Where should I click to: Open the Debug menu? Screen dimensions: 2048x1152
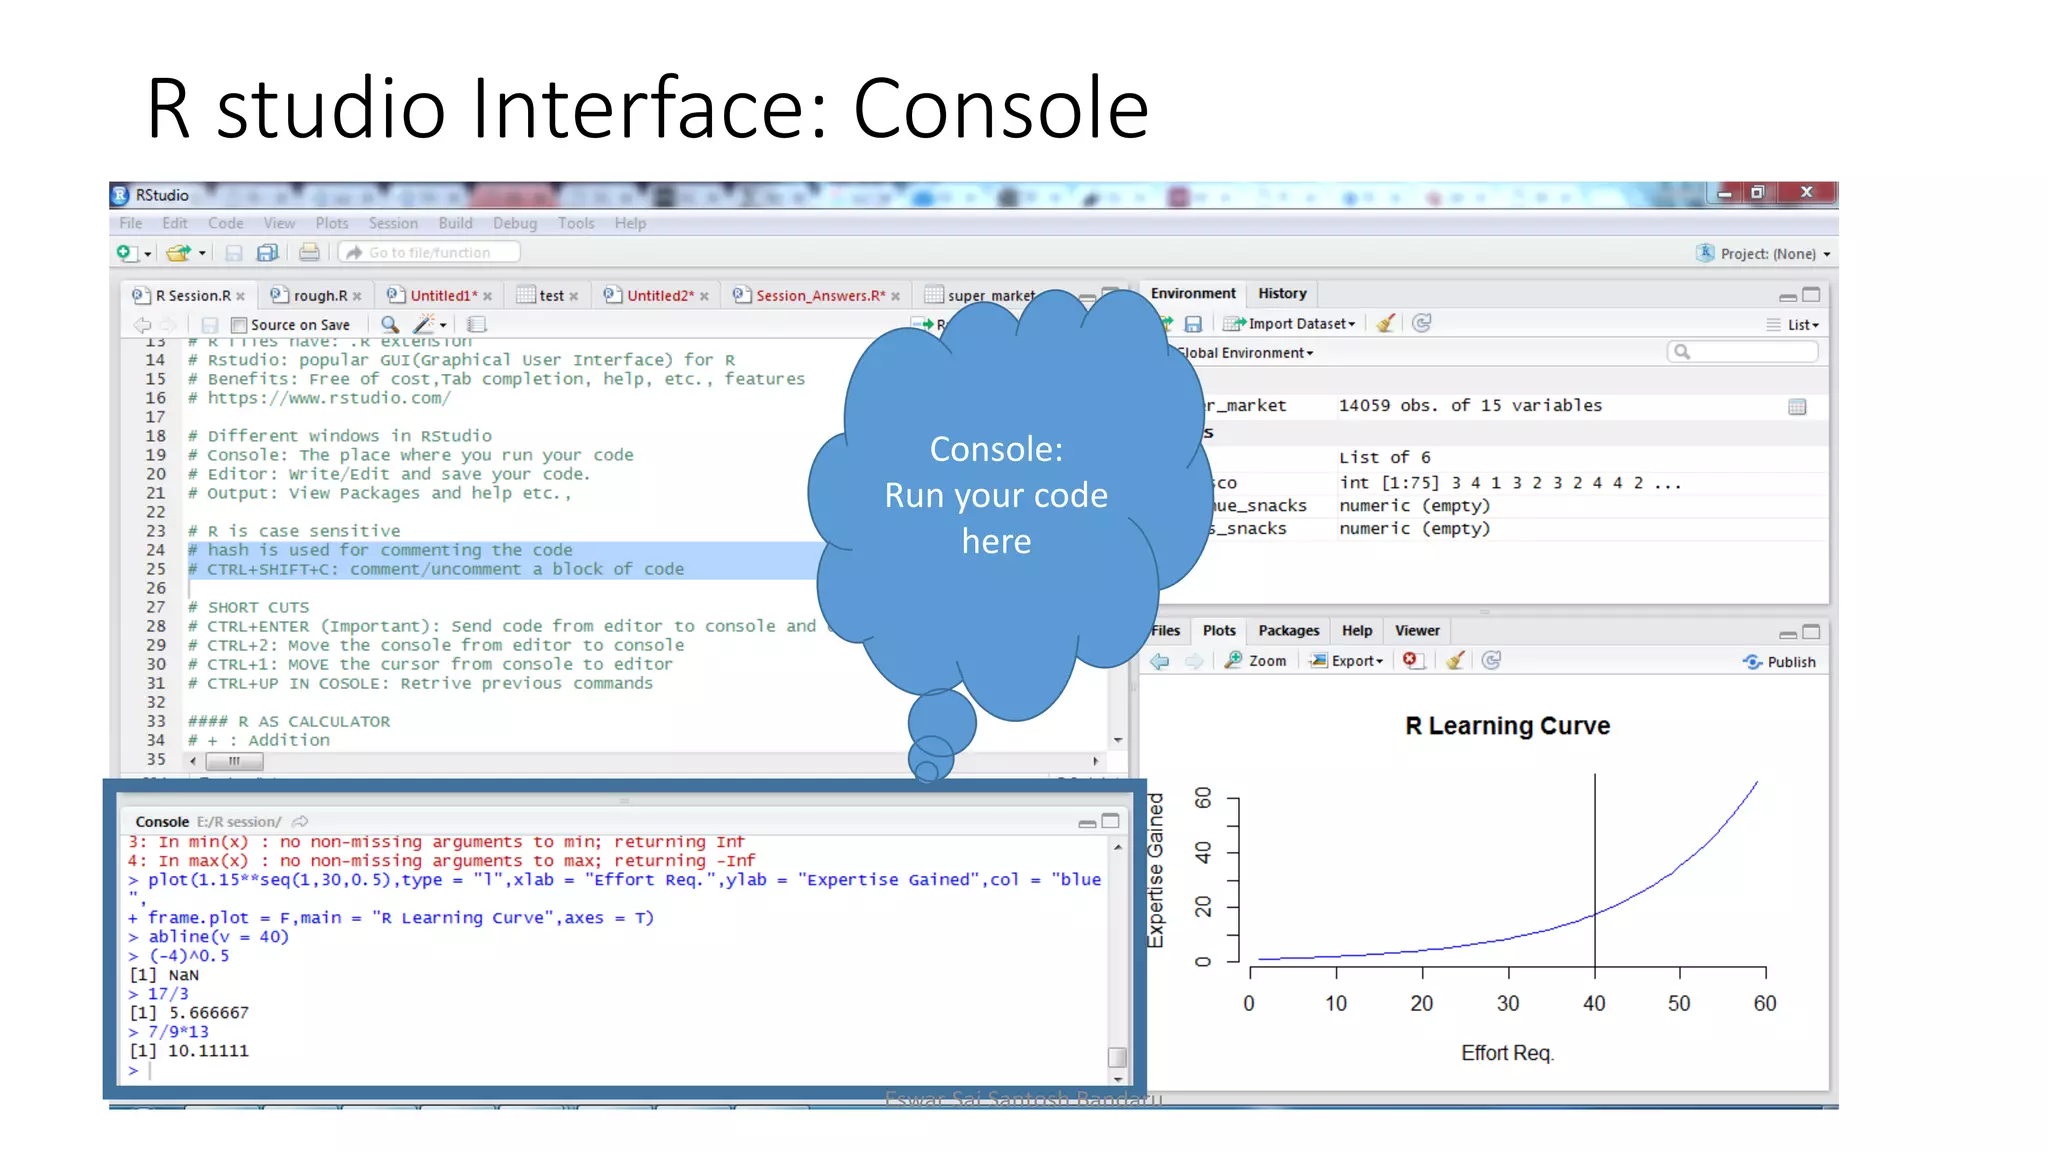click(x=515, y=223)
